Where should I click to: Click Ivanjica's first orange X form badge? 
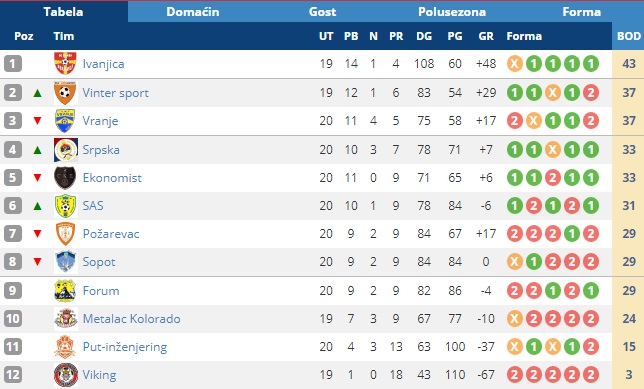(515, 64)
